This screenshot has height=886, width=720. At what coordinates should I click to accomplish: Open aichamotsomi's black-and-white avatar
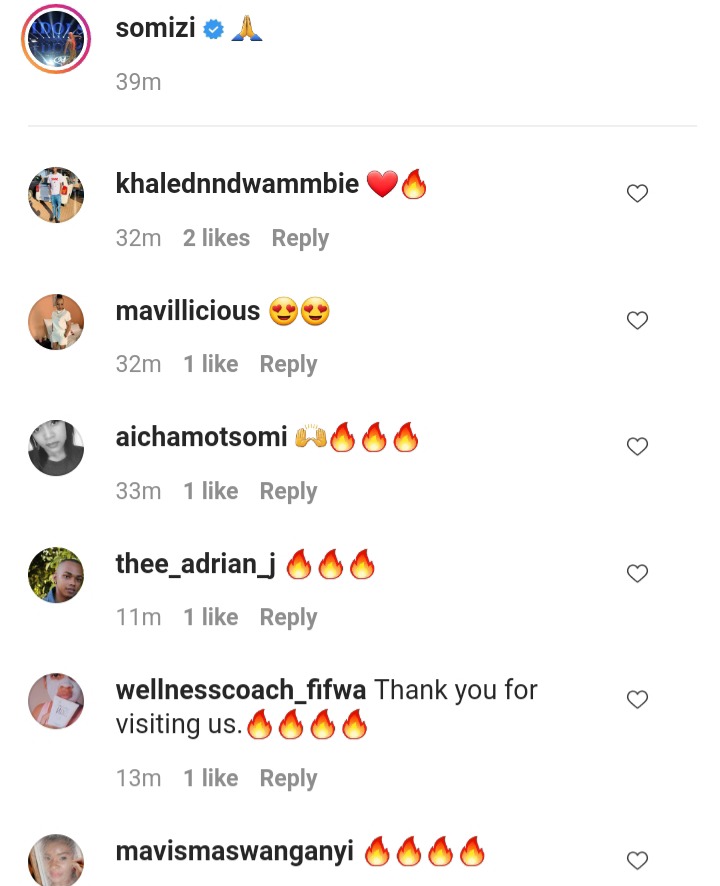tap(56, 448)
